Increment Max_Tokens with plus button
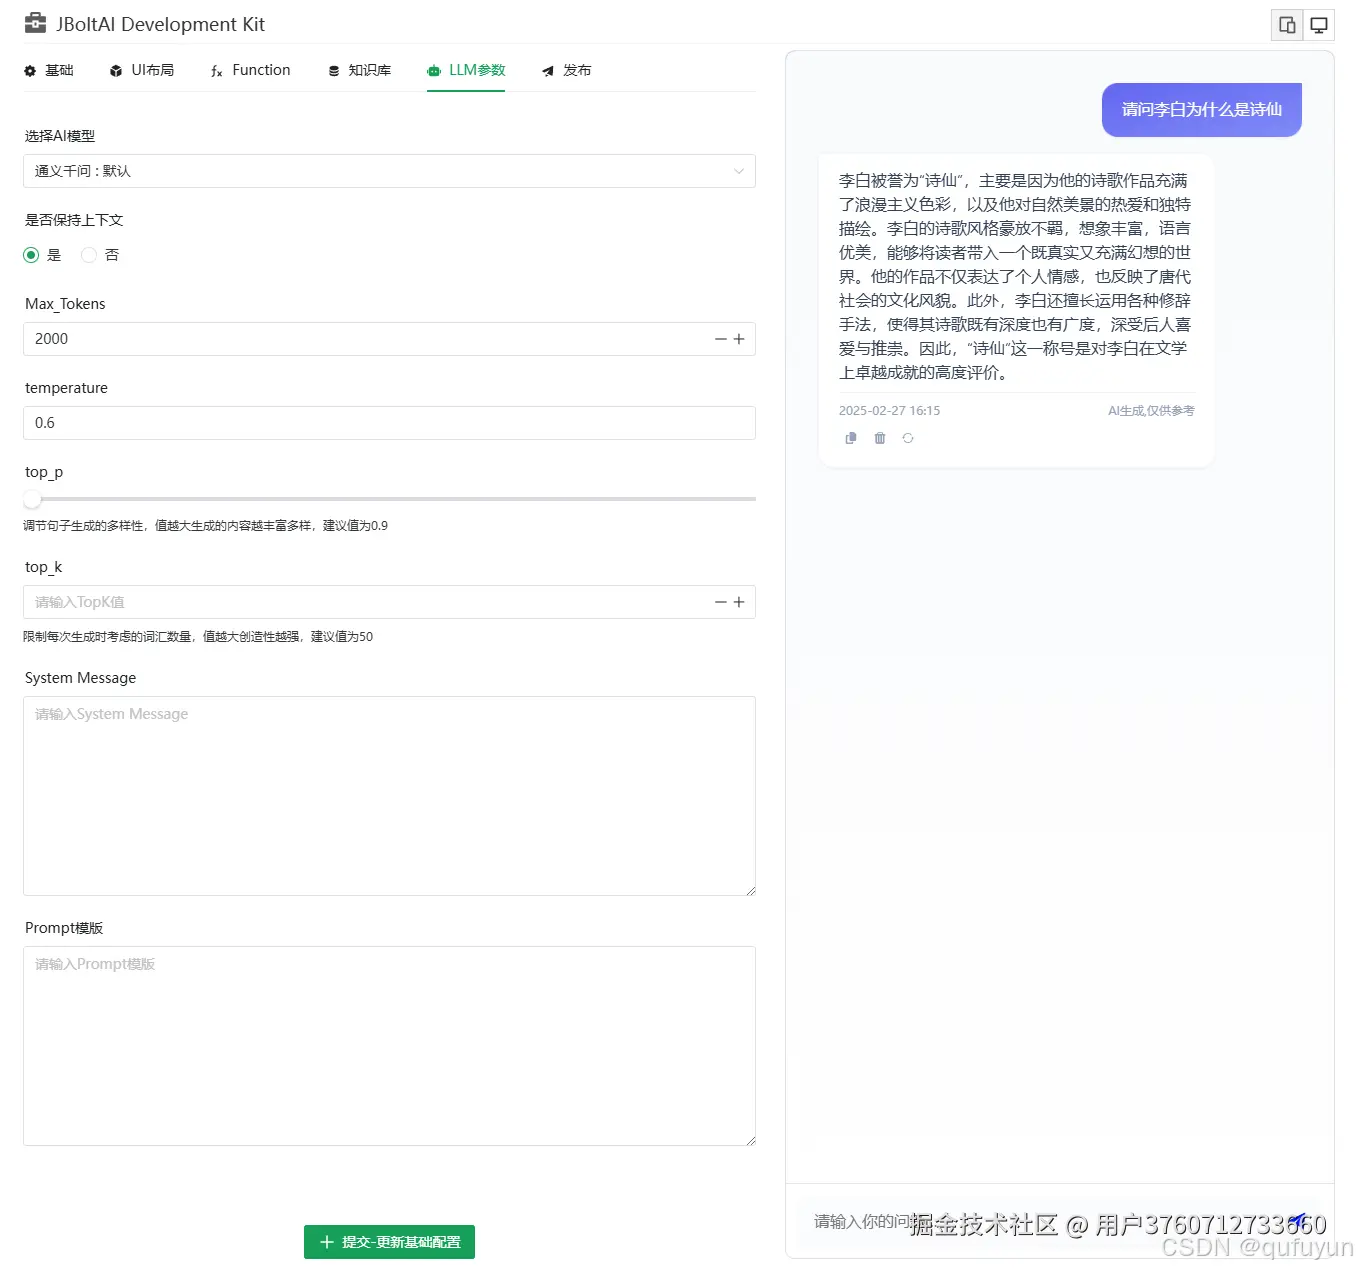1358x1270 pixels. [739, 339]
